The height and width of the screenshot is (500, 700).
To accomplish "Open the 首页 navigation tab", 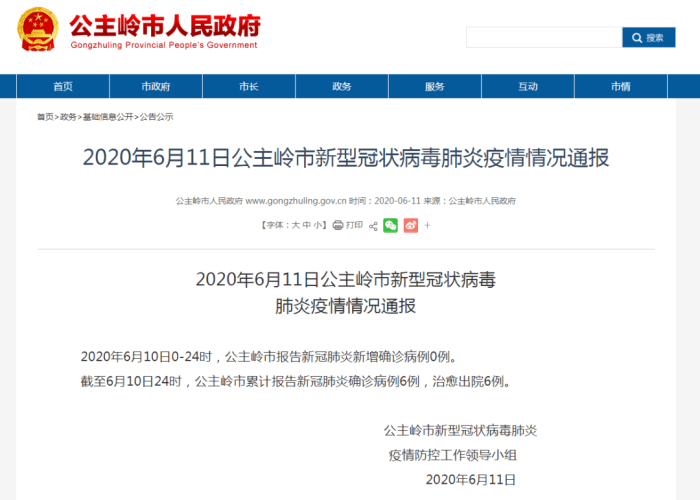I will 63,86.
